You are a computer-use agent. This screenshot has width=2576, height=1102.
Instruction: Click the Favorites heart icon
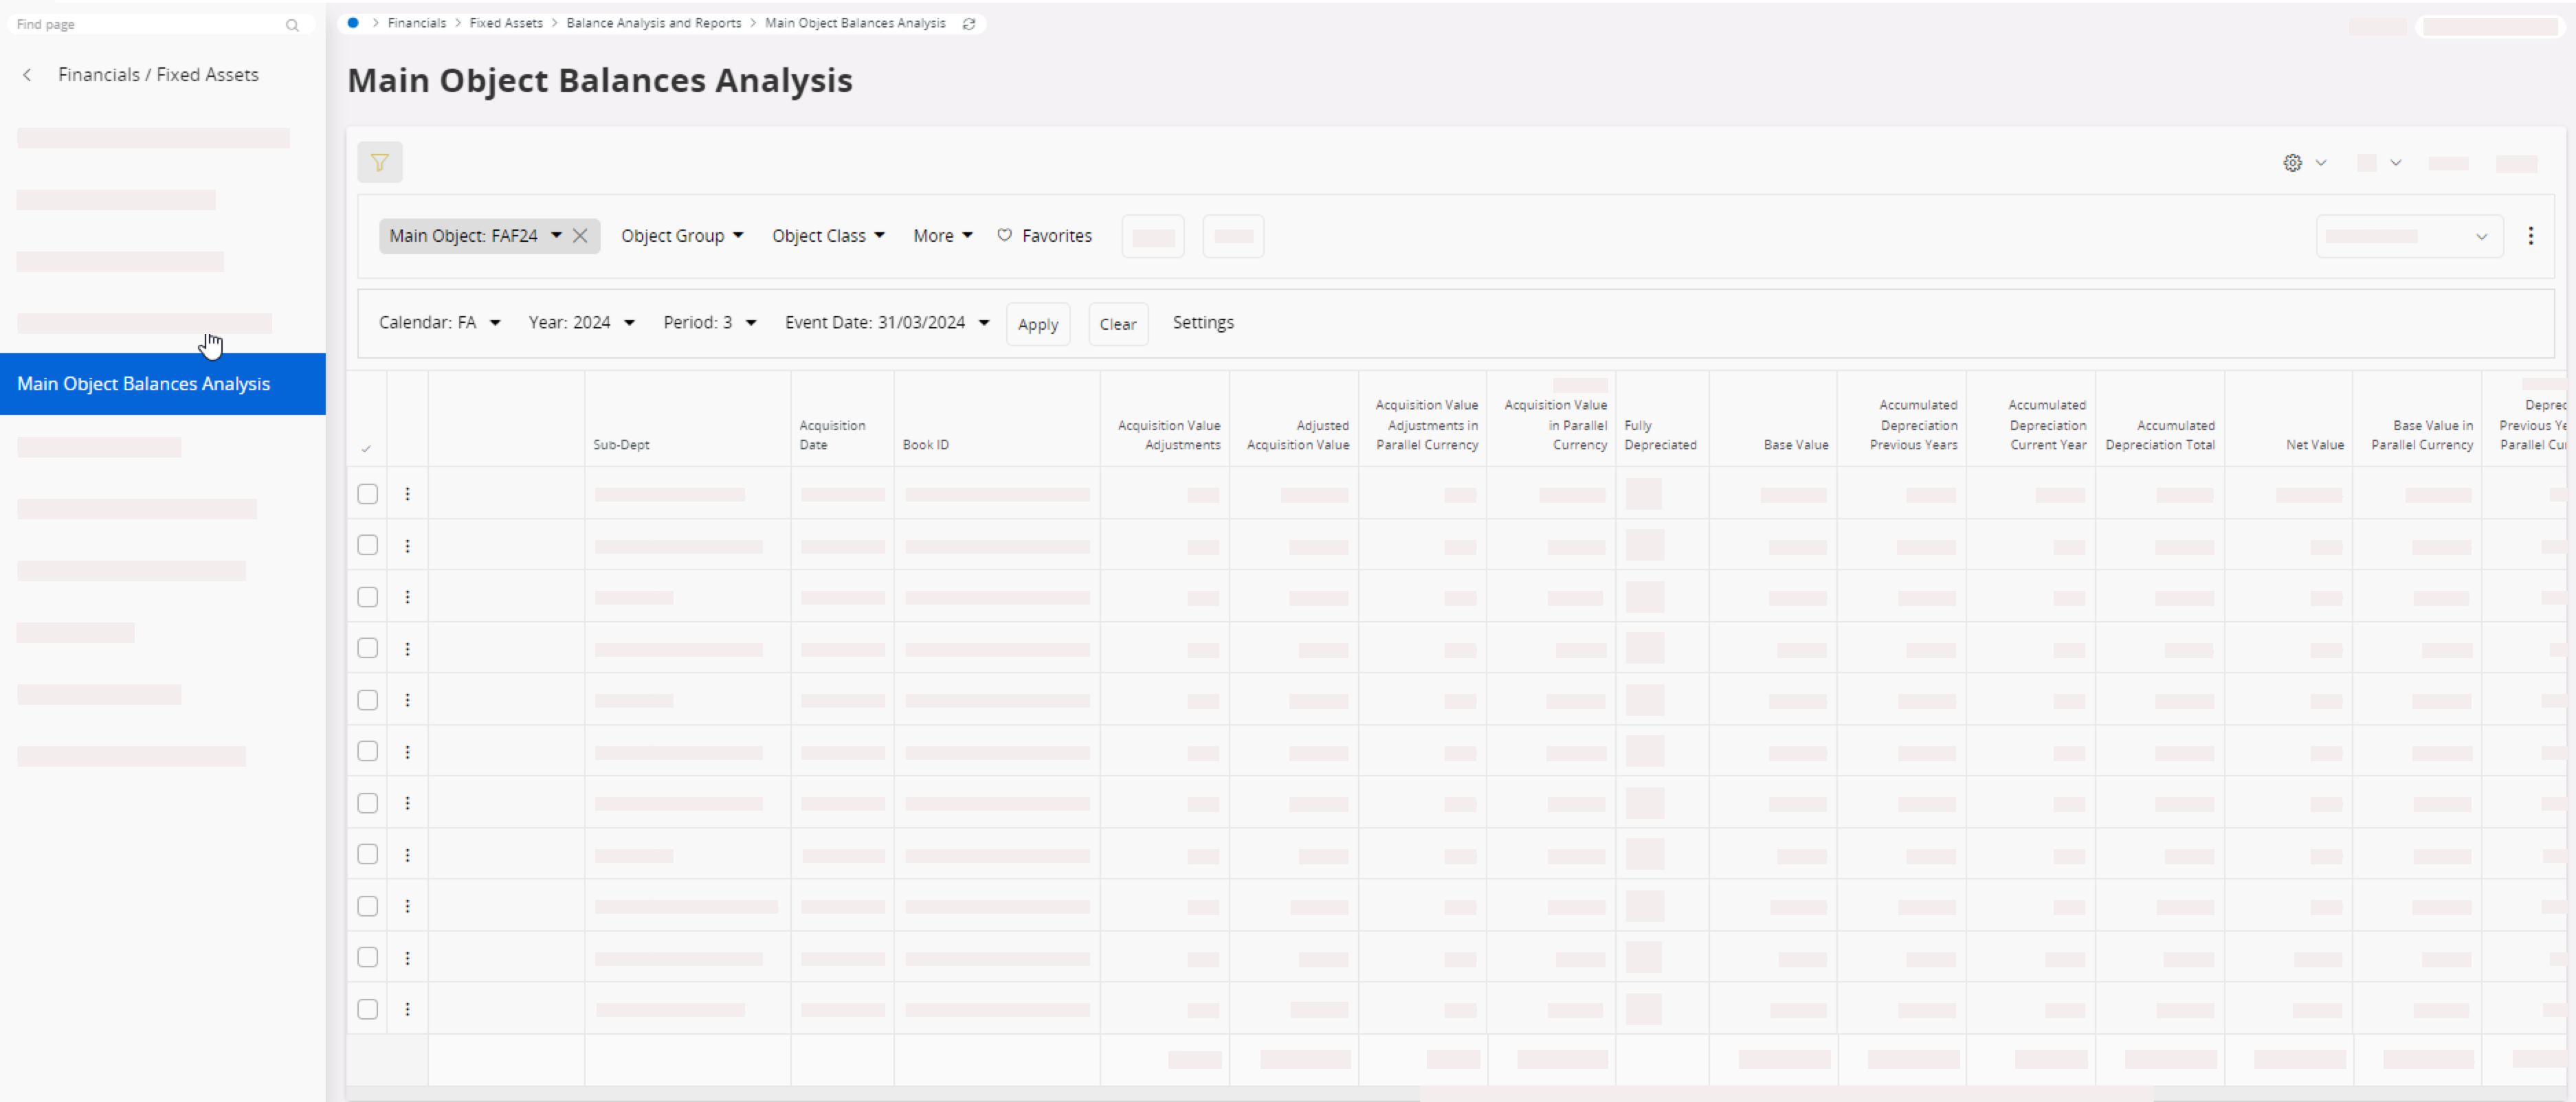coord(1004,235)
